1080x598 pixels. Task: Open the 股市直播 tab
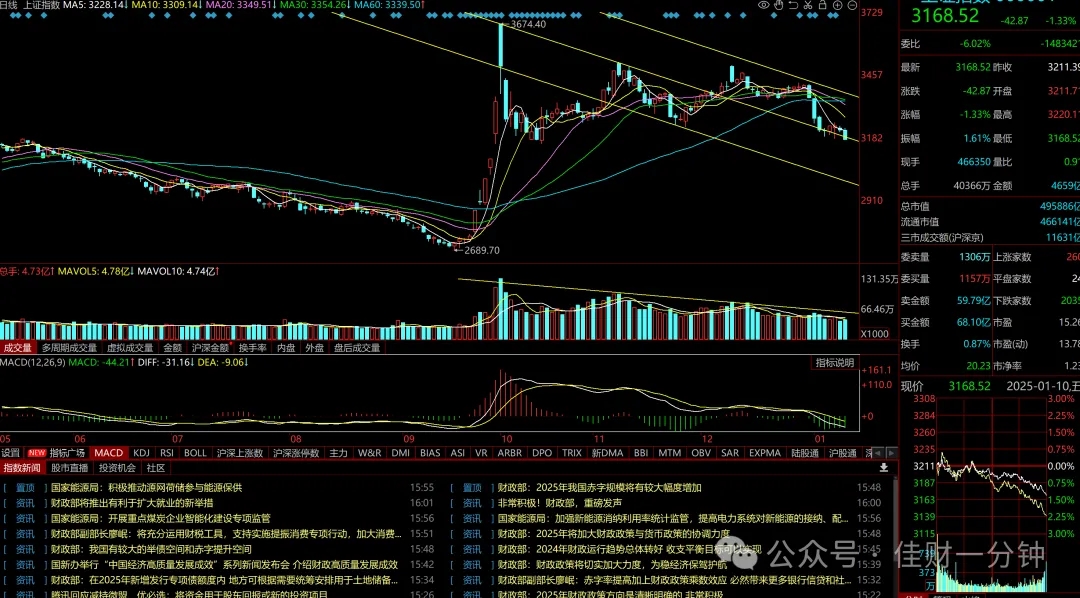(70, 468)
